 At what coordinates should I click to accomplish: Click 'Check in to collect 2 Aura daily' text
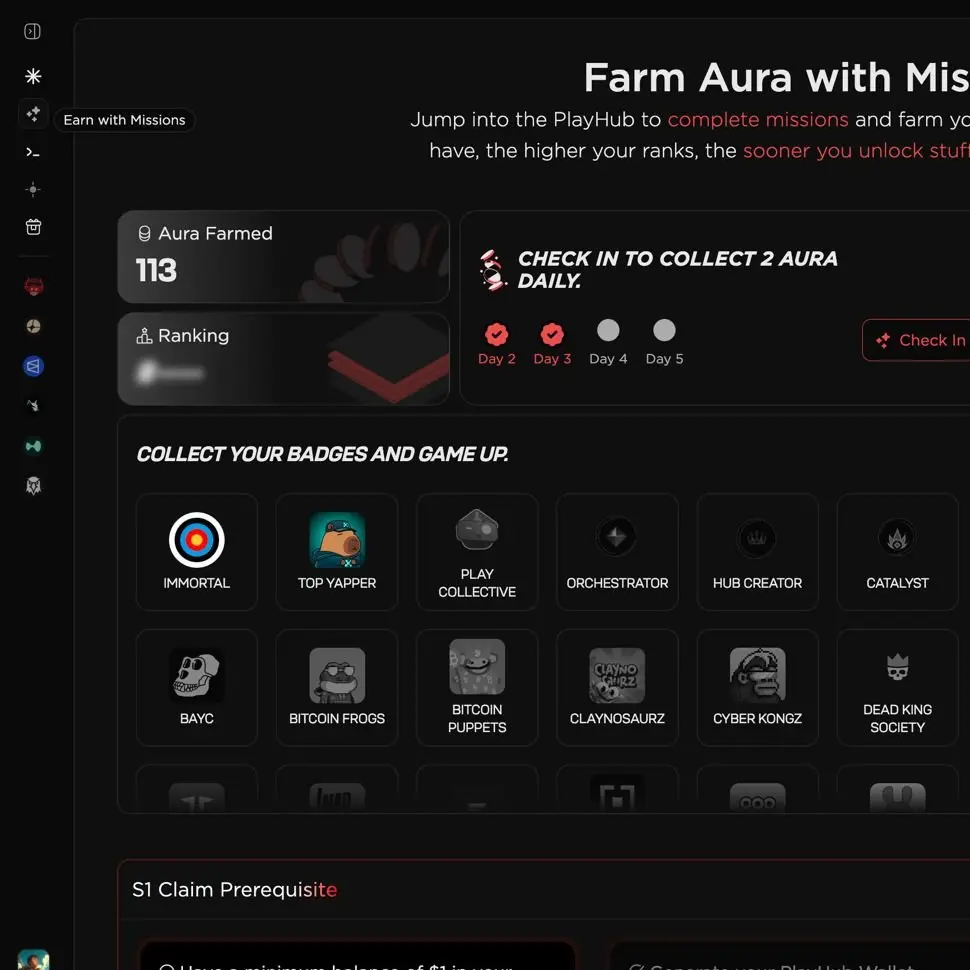point(677,269)
